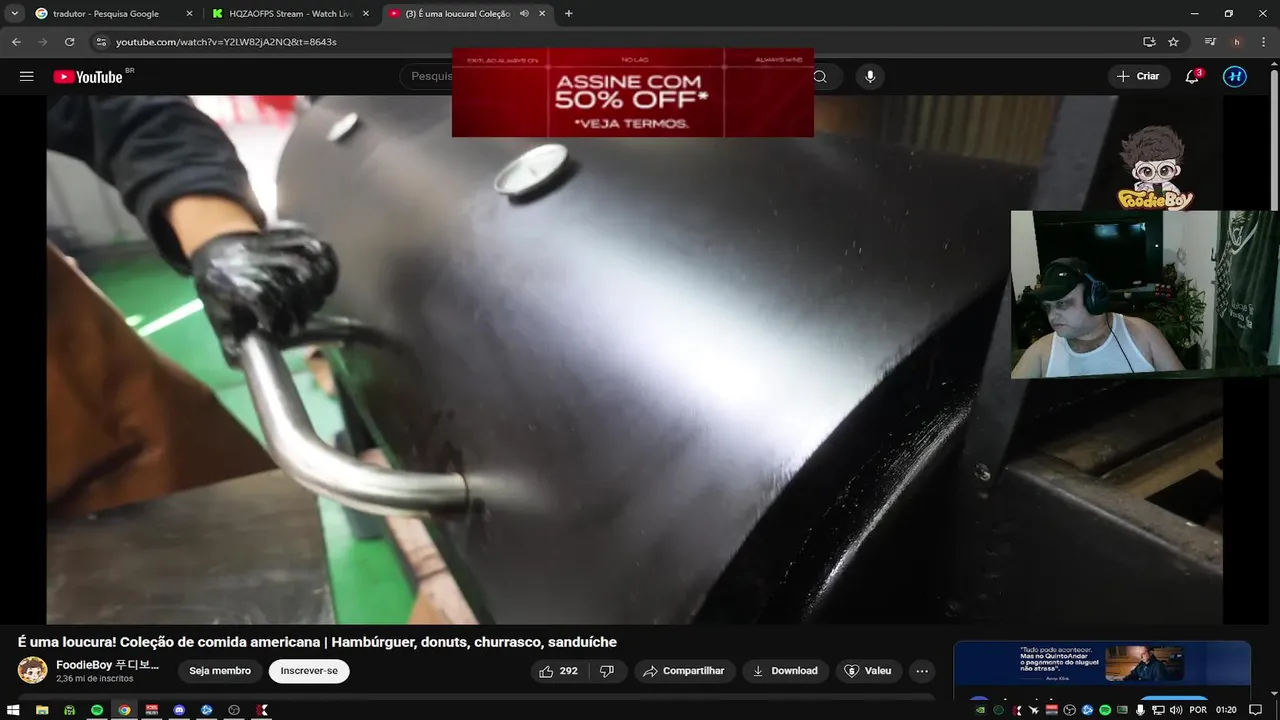This screenshot has width=1280, height=720.
Task: Open the more actions ellipsis menu
Action: click(922, 671)
